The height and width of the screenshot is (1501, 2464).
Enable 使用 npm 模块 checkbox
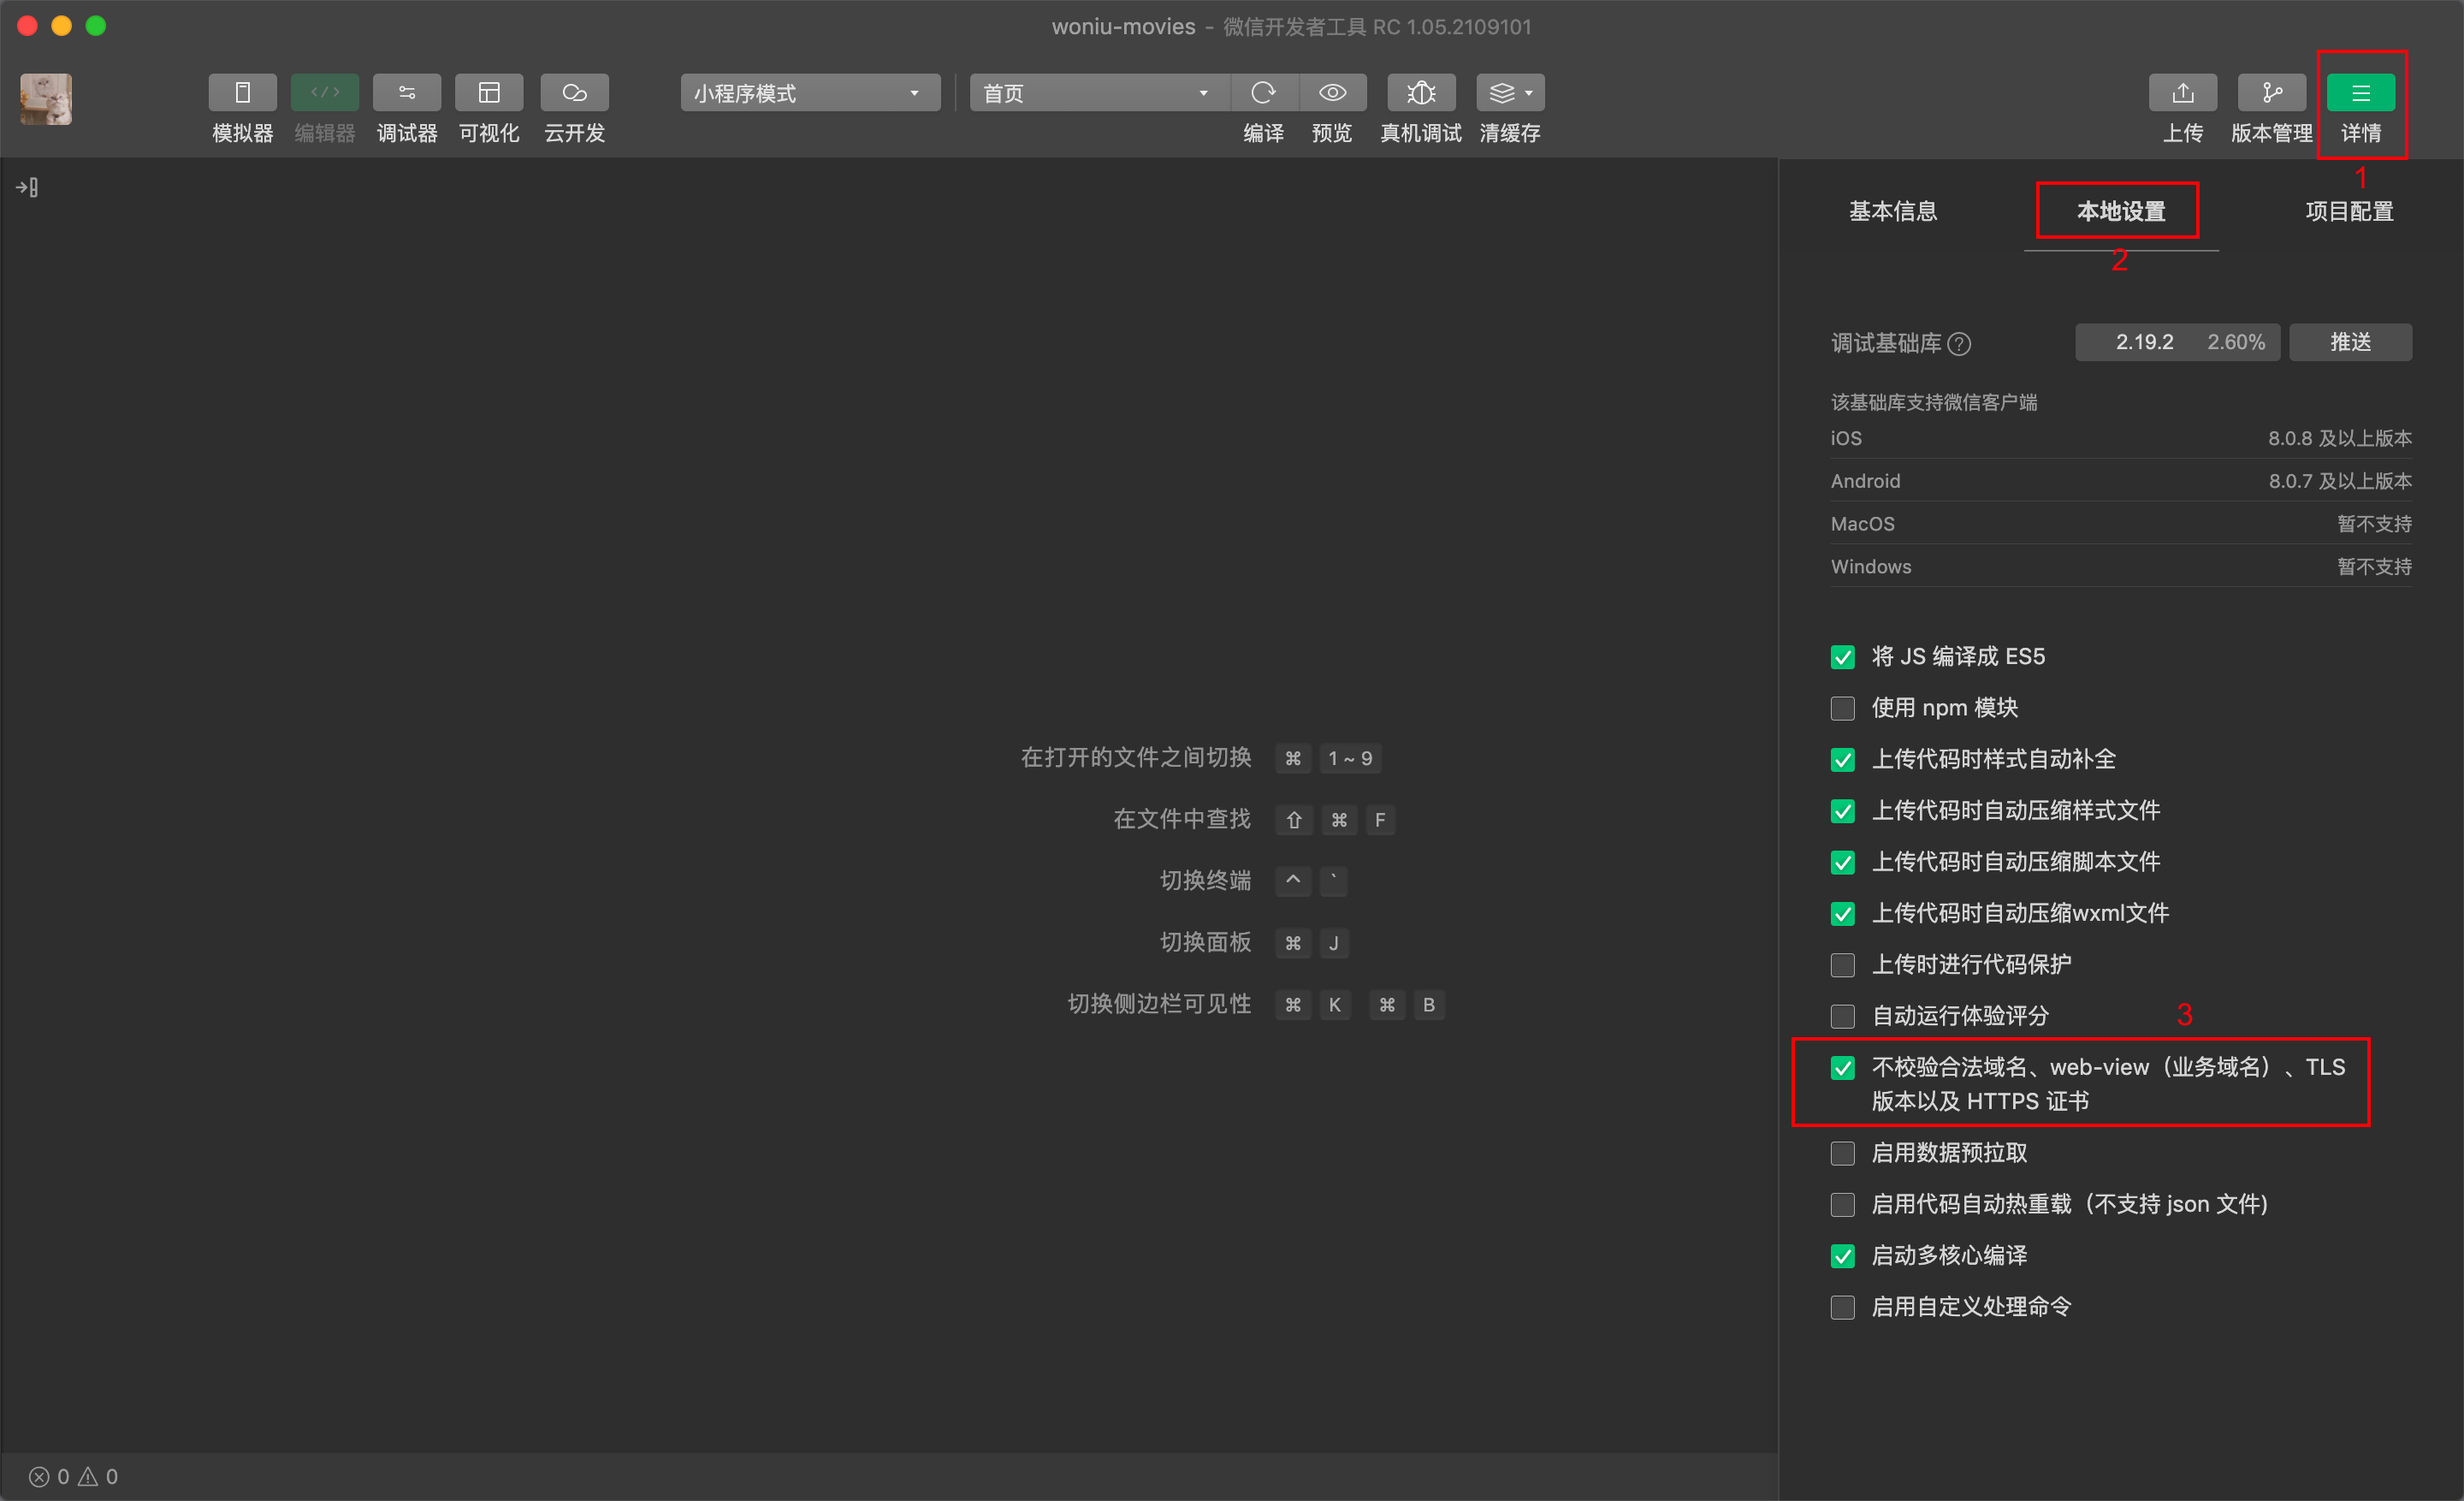click(1843, 709)
